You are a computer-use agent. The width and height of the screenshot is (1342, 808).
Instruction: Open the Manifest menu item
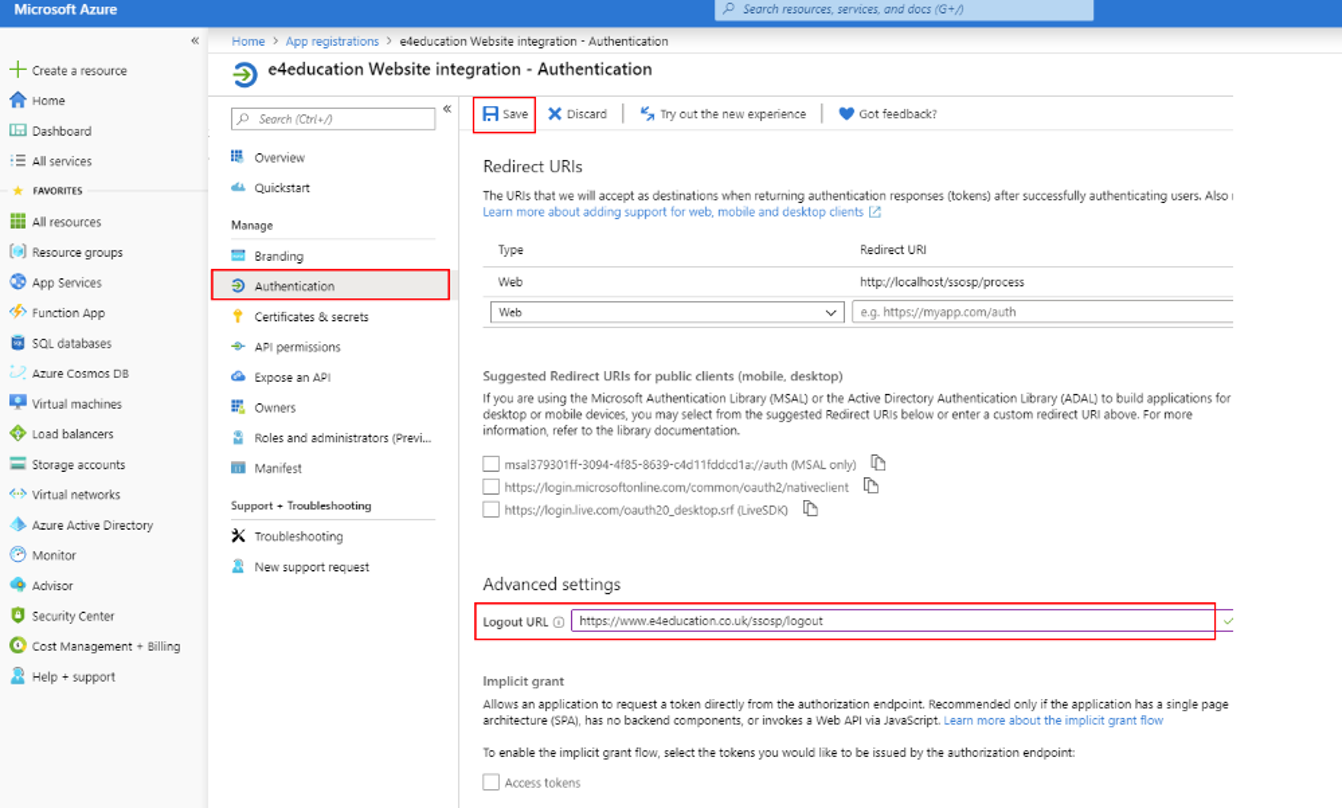(x=277, y=468)
